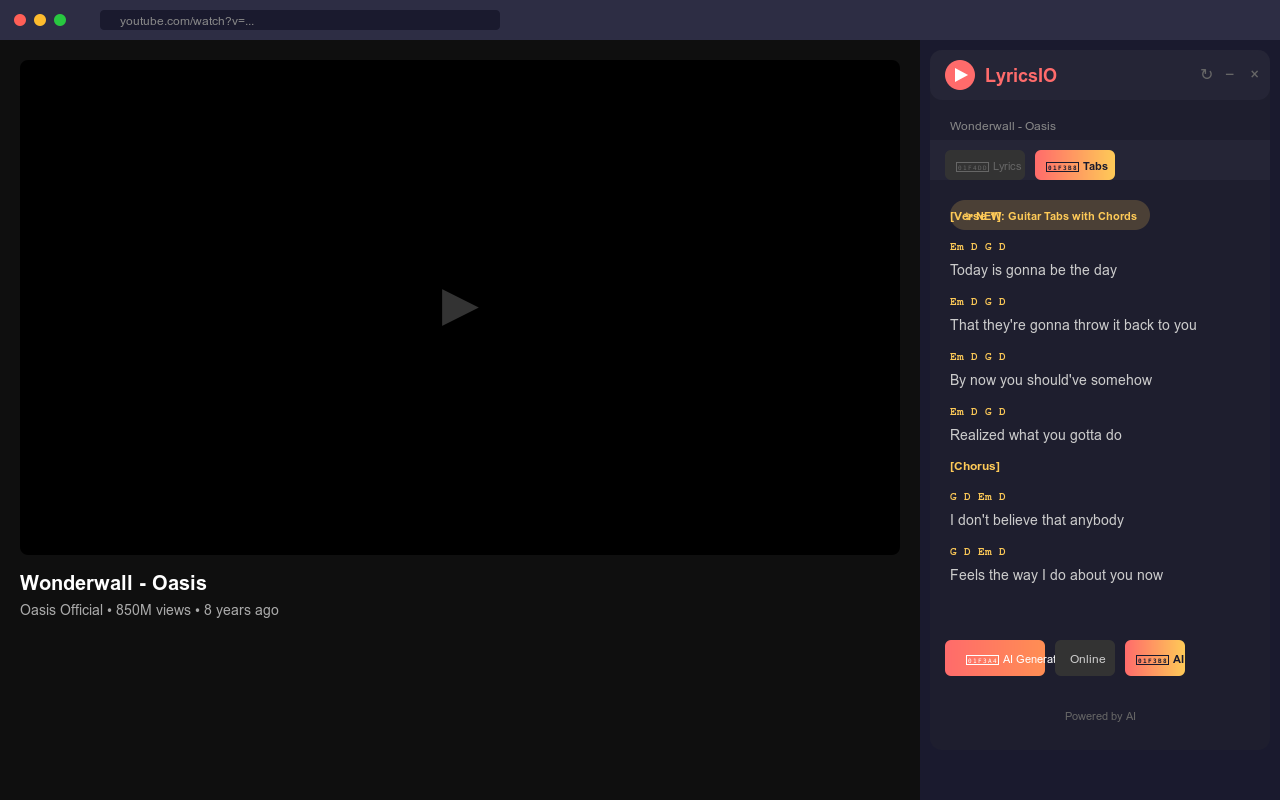This screenshot has width=1280, height=800.
Task: Click the LyricsIO title text
Action: pyautogui.click(x=1021, y=75)
